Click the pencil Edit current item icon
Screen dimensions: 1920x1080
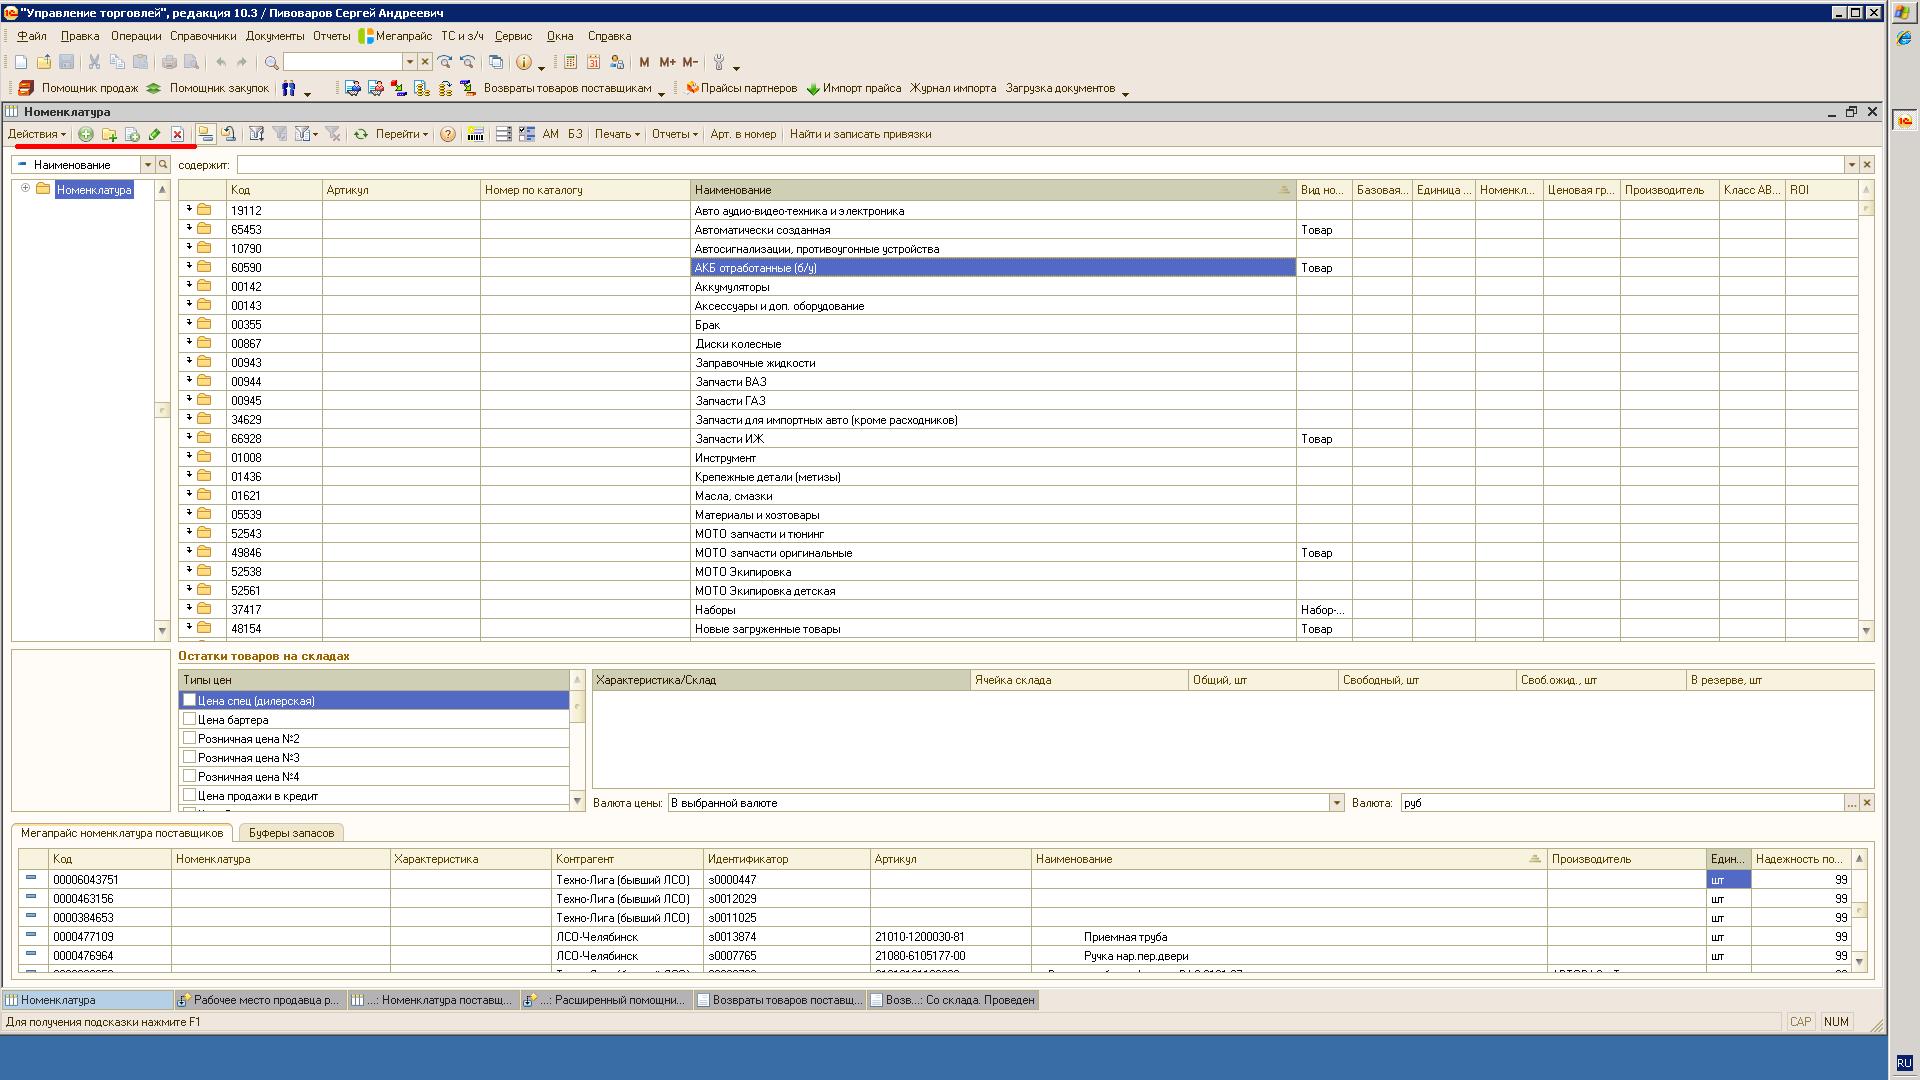[x=154, y=134]
